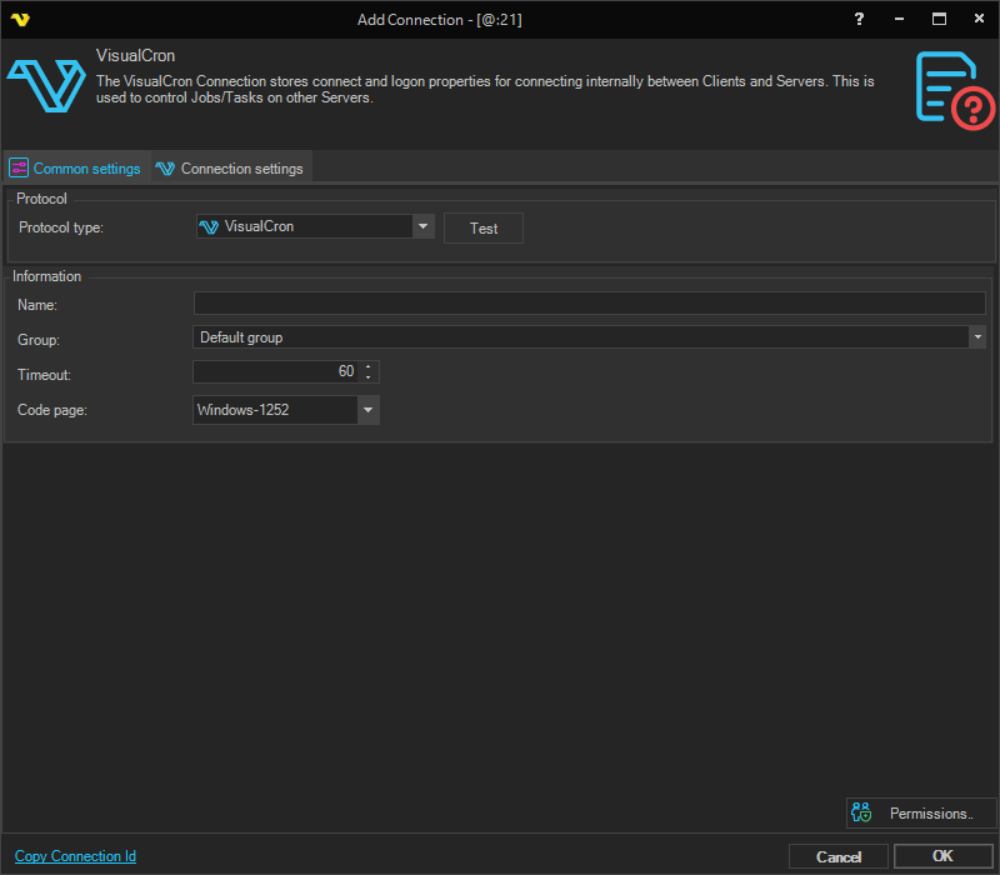Click the VisualCron logo in title bar
Viewport: 1000px width, 875px height.
pos(20,19)
